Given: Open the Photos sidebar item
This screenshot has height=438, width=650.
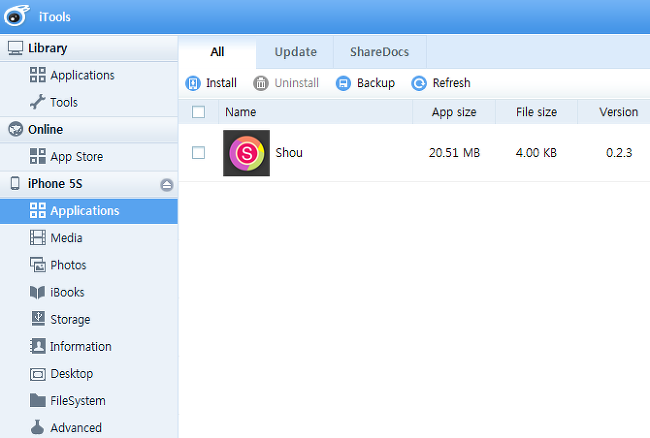Looking at the screenshot, I should (89, 265).
